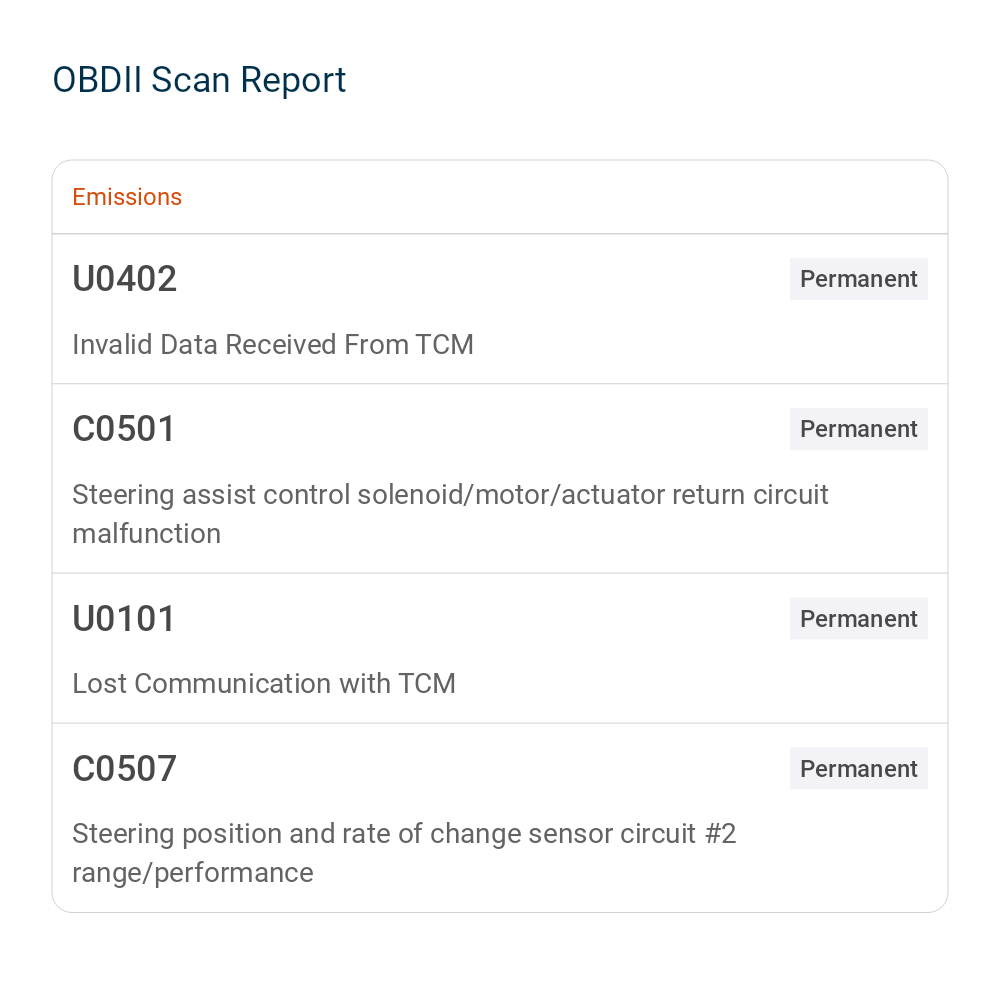Click TCM in the U0402 description
Screen dimensions: 1000x1000
(445, 344)
